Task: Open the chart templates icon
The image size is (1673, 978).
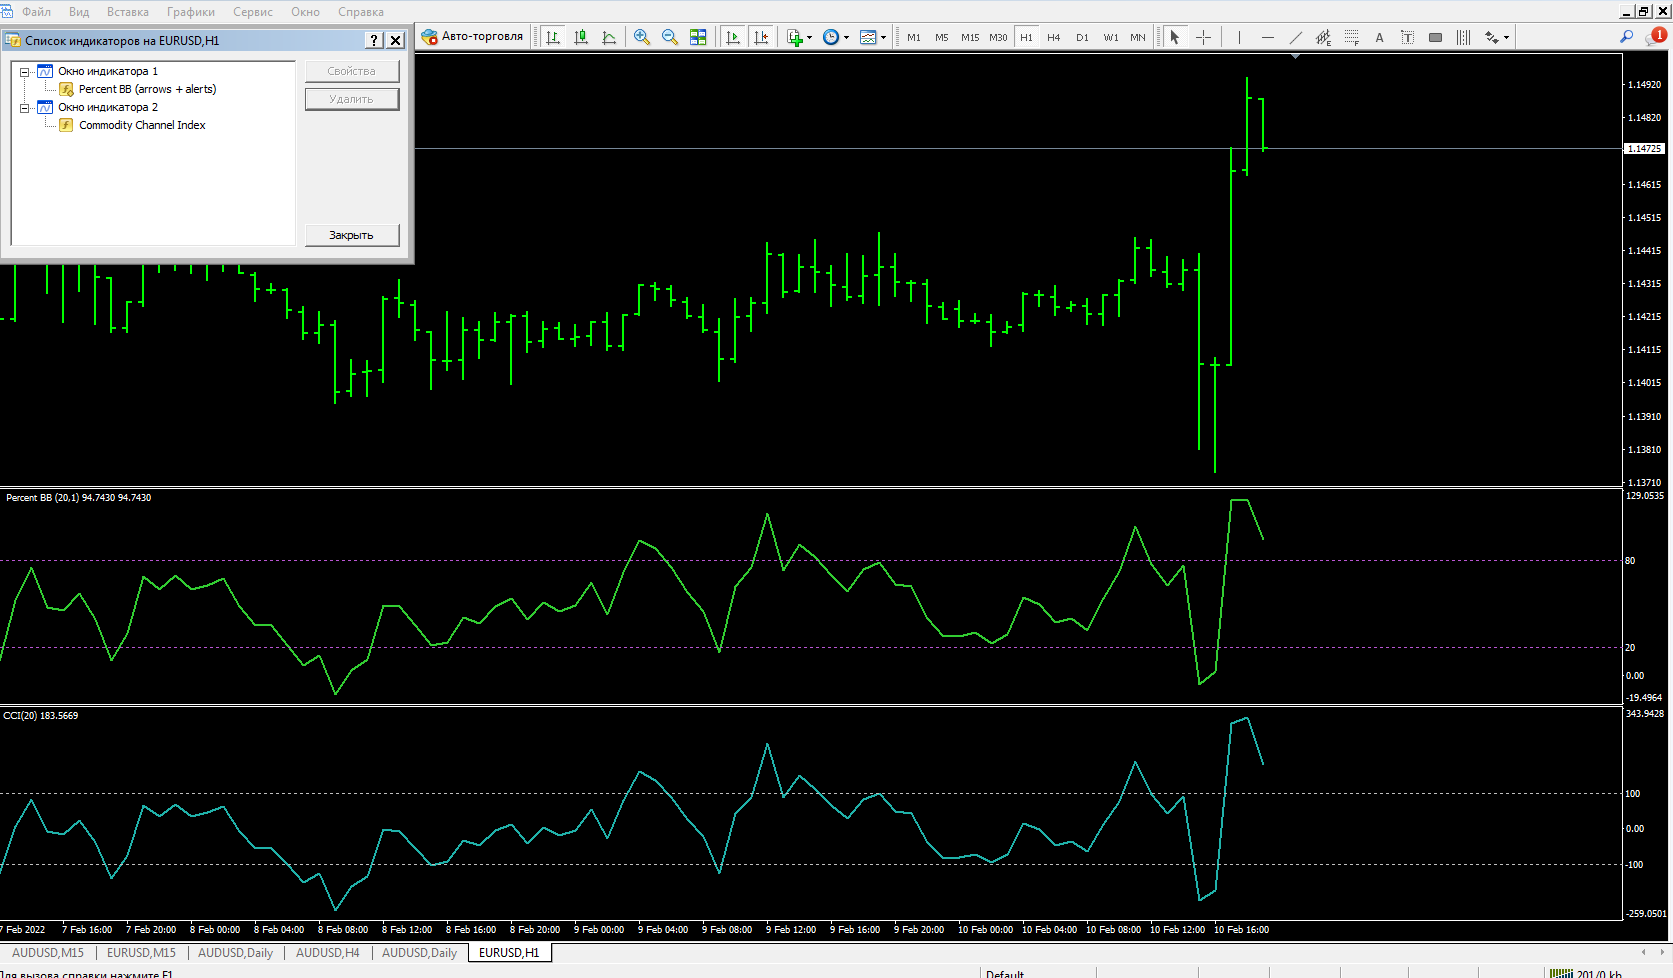Action: pyautogui.click(x=868, y=37)
